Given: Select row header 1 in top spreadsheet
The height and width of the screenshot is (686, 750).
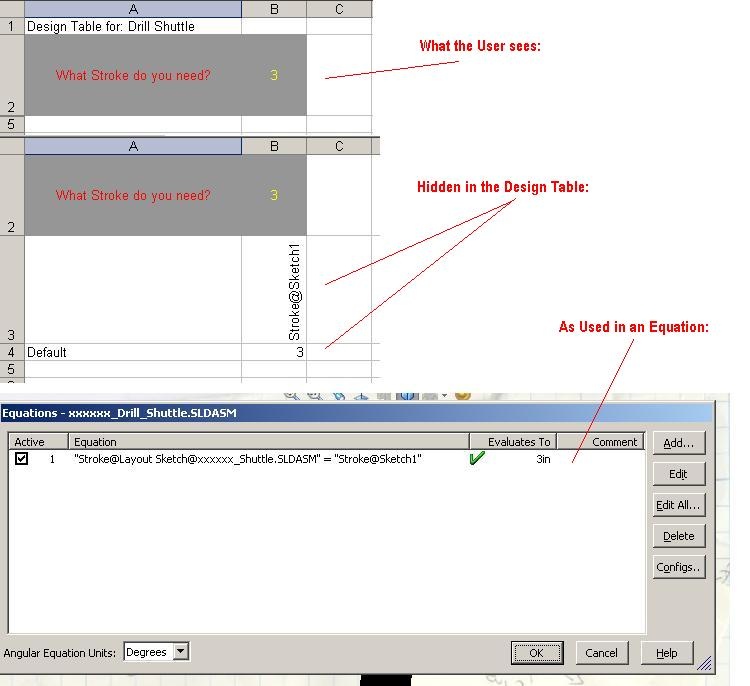Looking at the screenshot, I should click(x=12, y=26).
